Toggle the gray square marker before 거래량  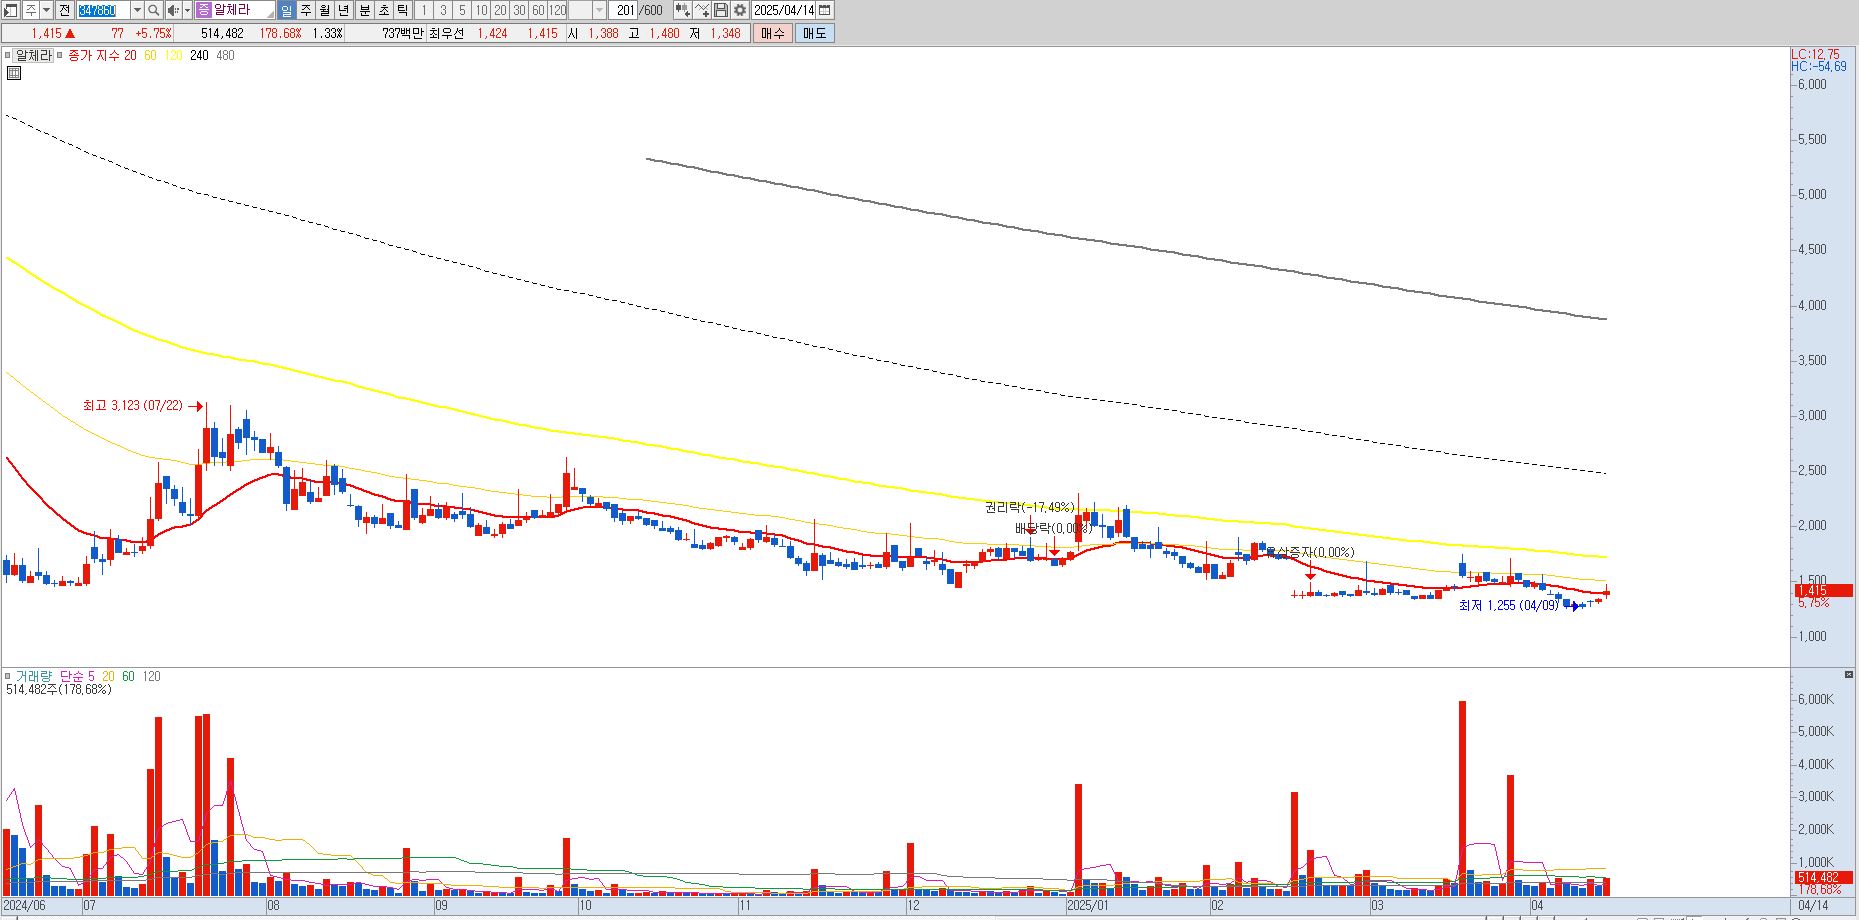click(8, 677)
